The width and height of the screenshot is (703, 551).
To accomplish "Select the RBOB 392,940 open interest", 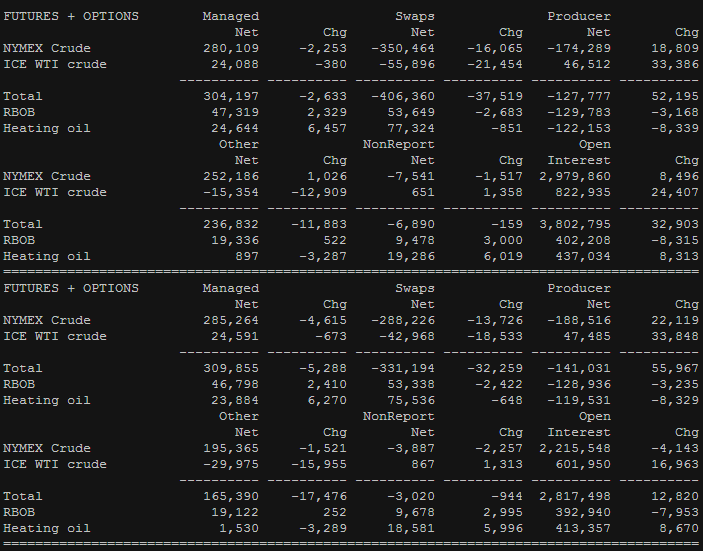I will [583, 512].
